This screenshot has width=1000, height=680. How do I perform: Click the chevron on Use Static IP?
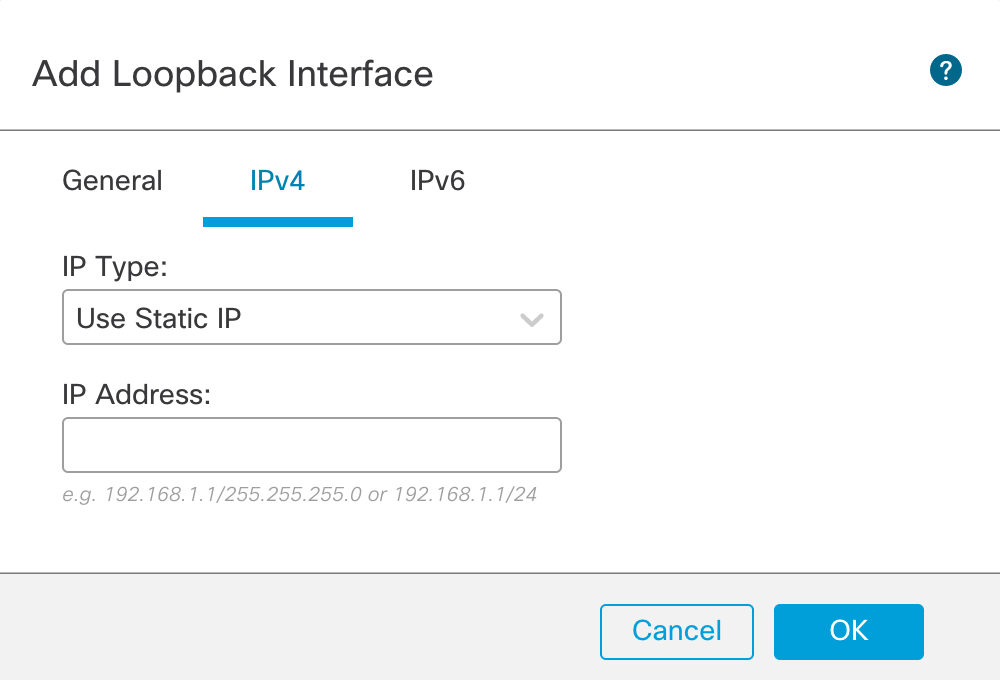[533, 317]
